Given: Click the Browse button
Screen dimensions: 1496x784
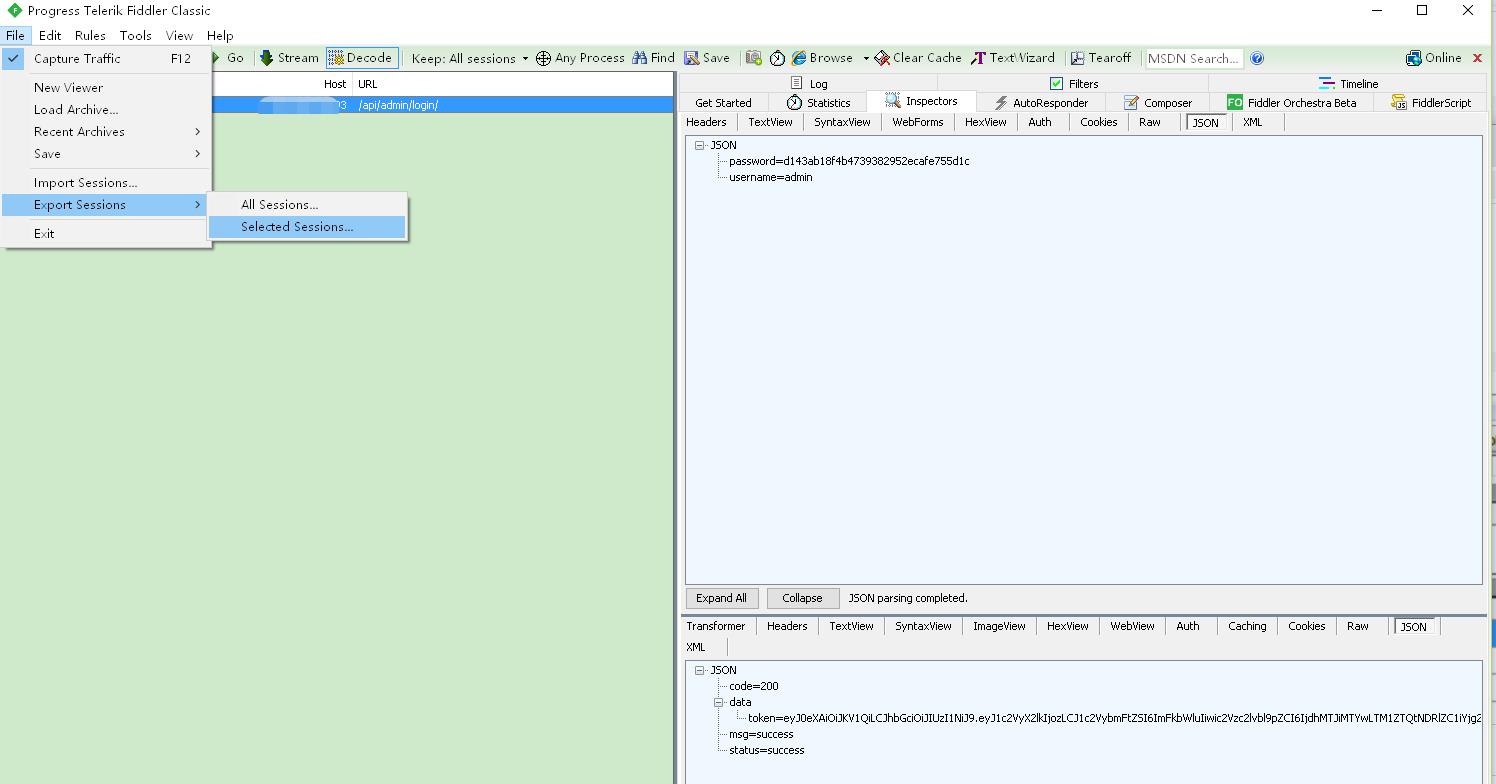Looking at the screenshot, I should click(823, 58).
